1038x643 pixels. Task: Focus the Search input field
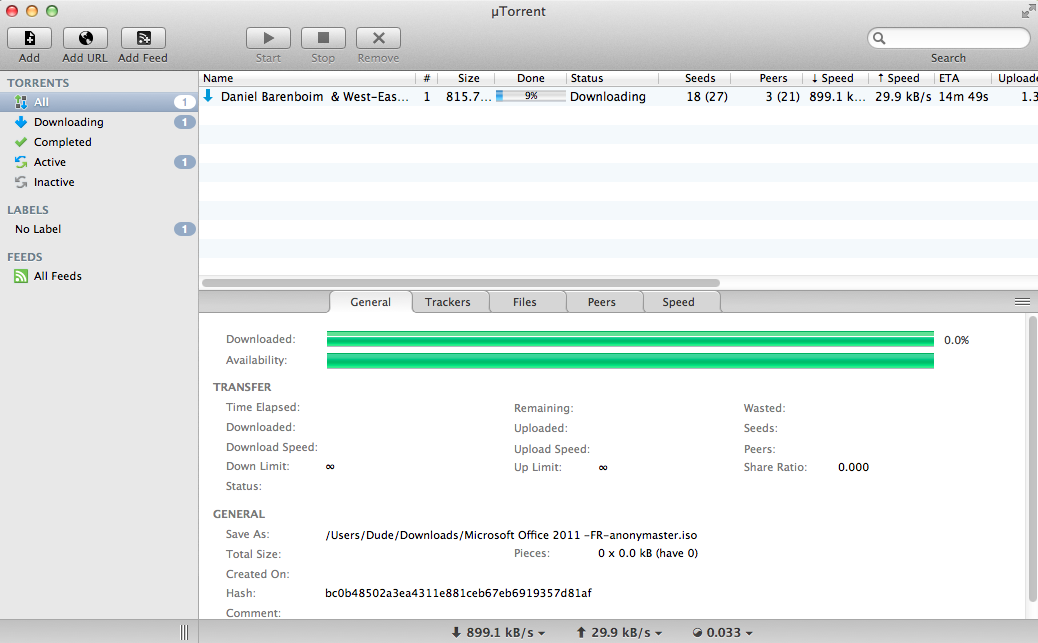949,38
